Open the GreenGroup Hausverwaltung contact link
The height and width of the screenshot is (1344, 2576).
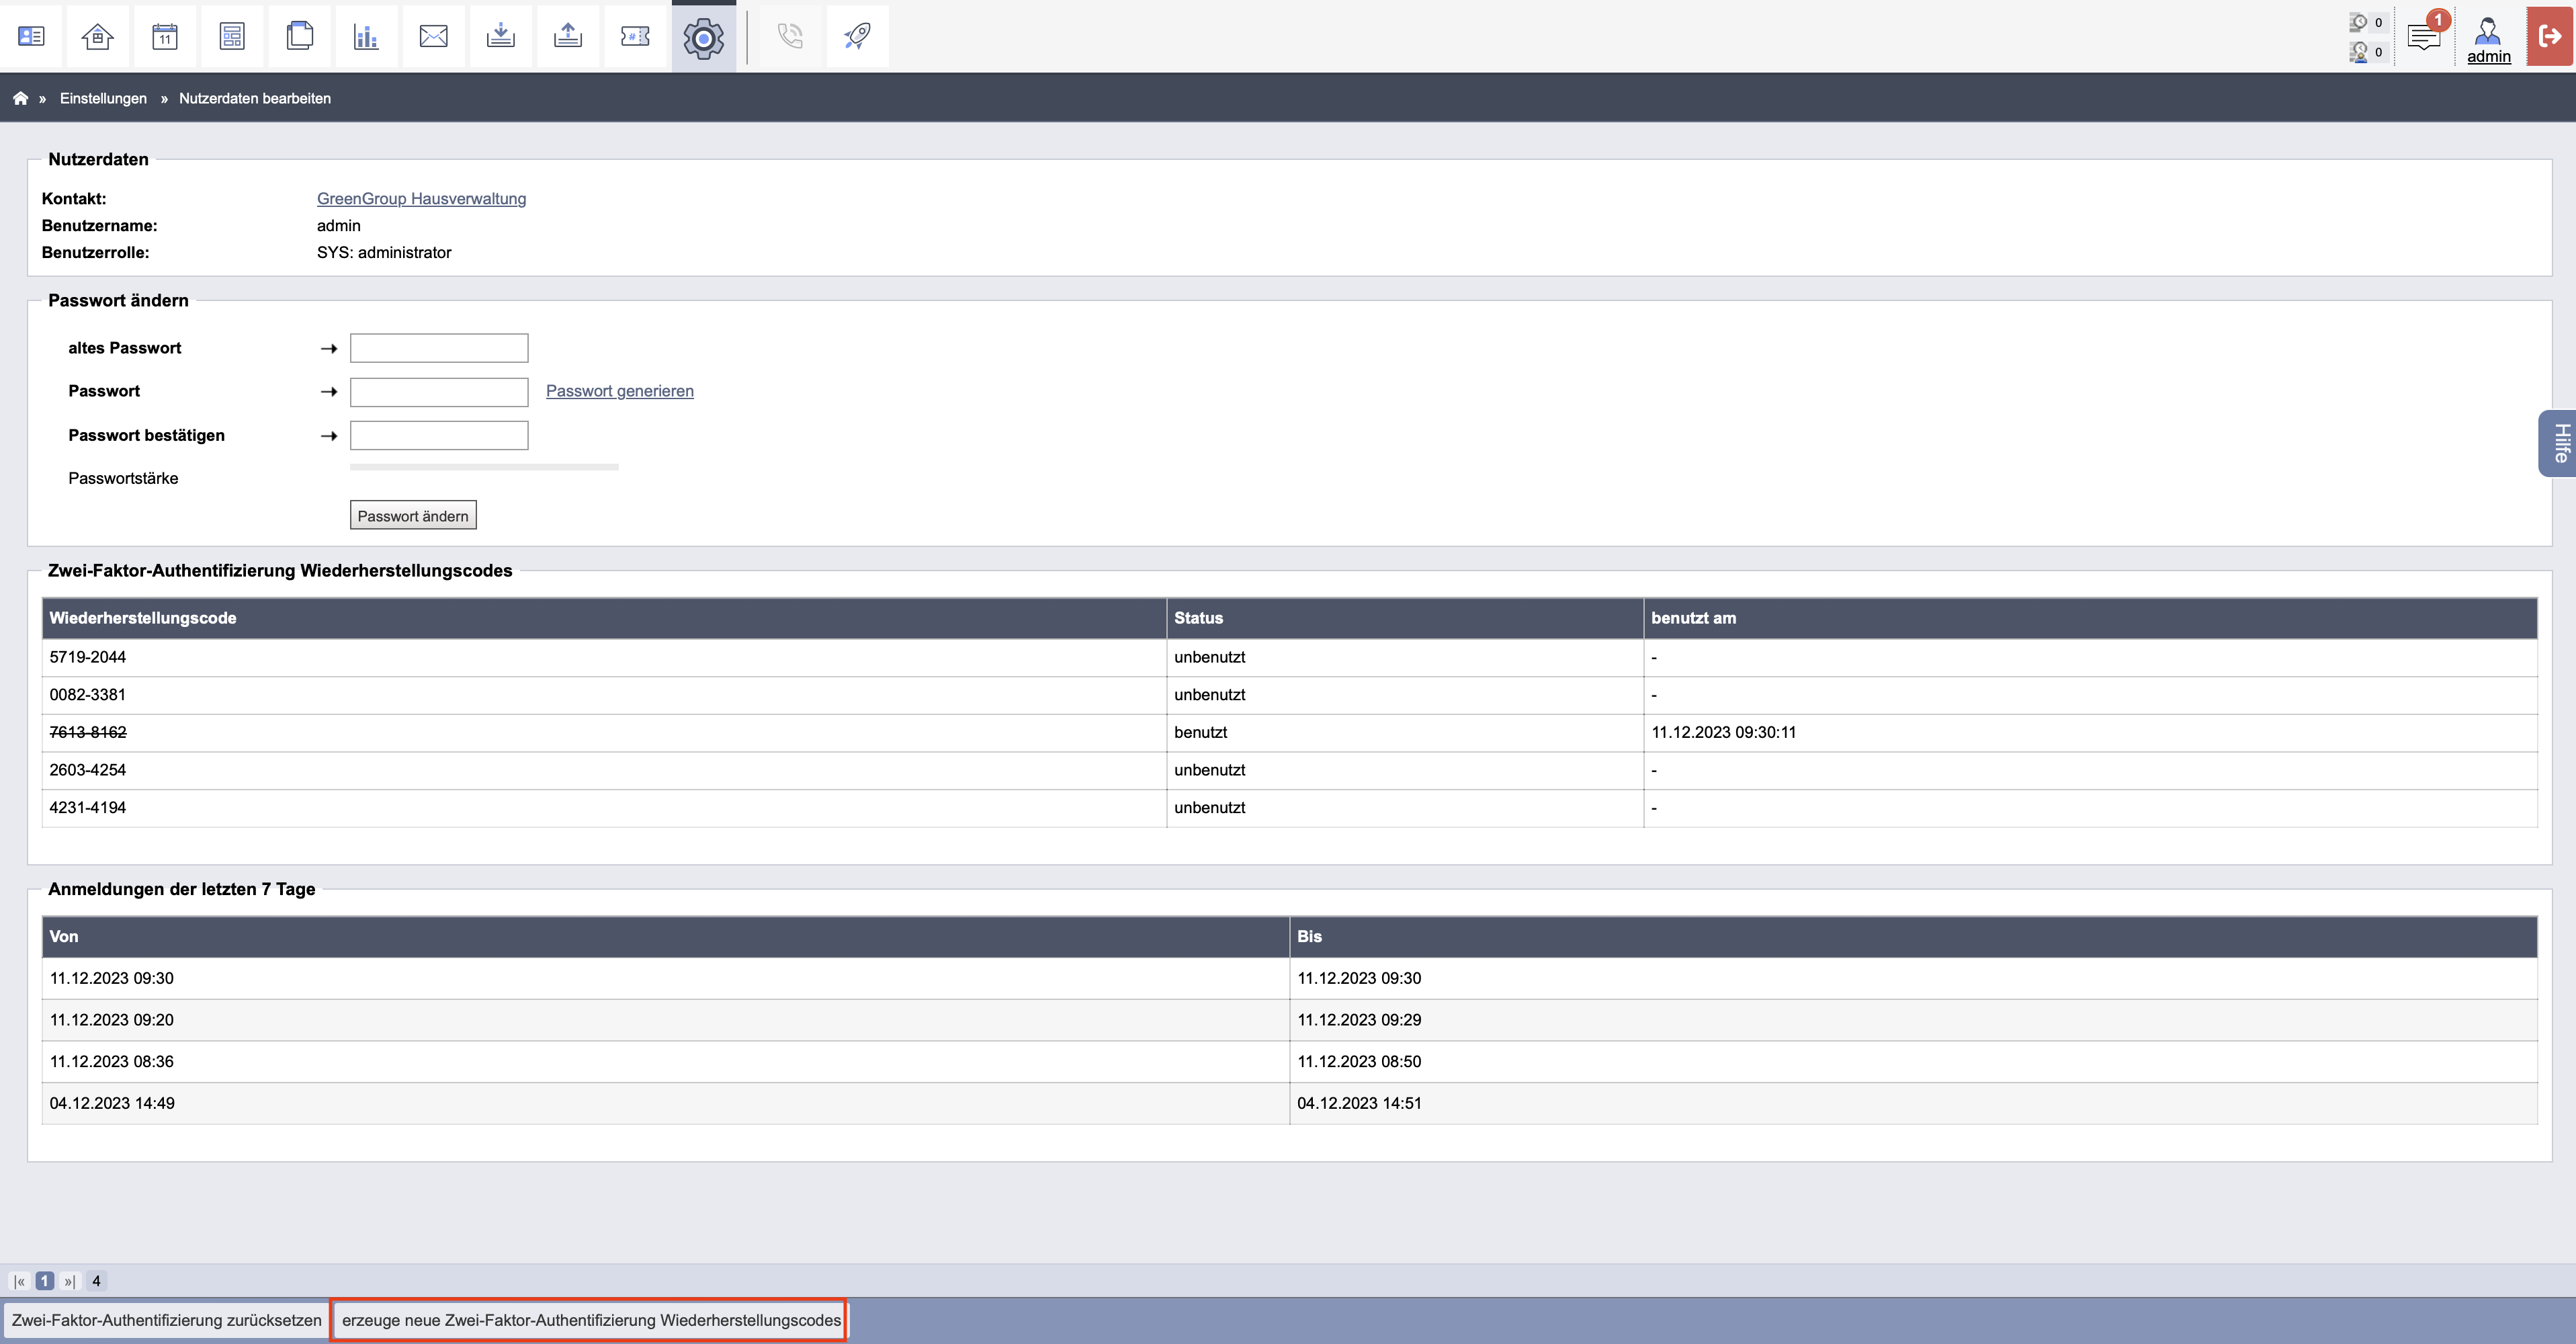pos(421,198)
